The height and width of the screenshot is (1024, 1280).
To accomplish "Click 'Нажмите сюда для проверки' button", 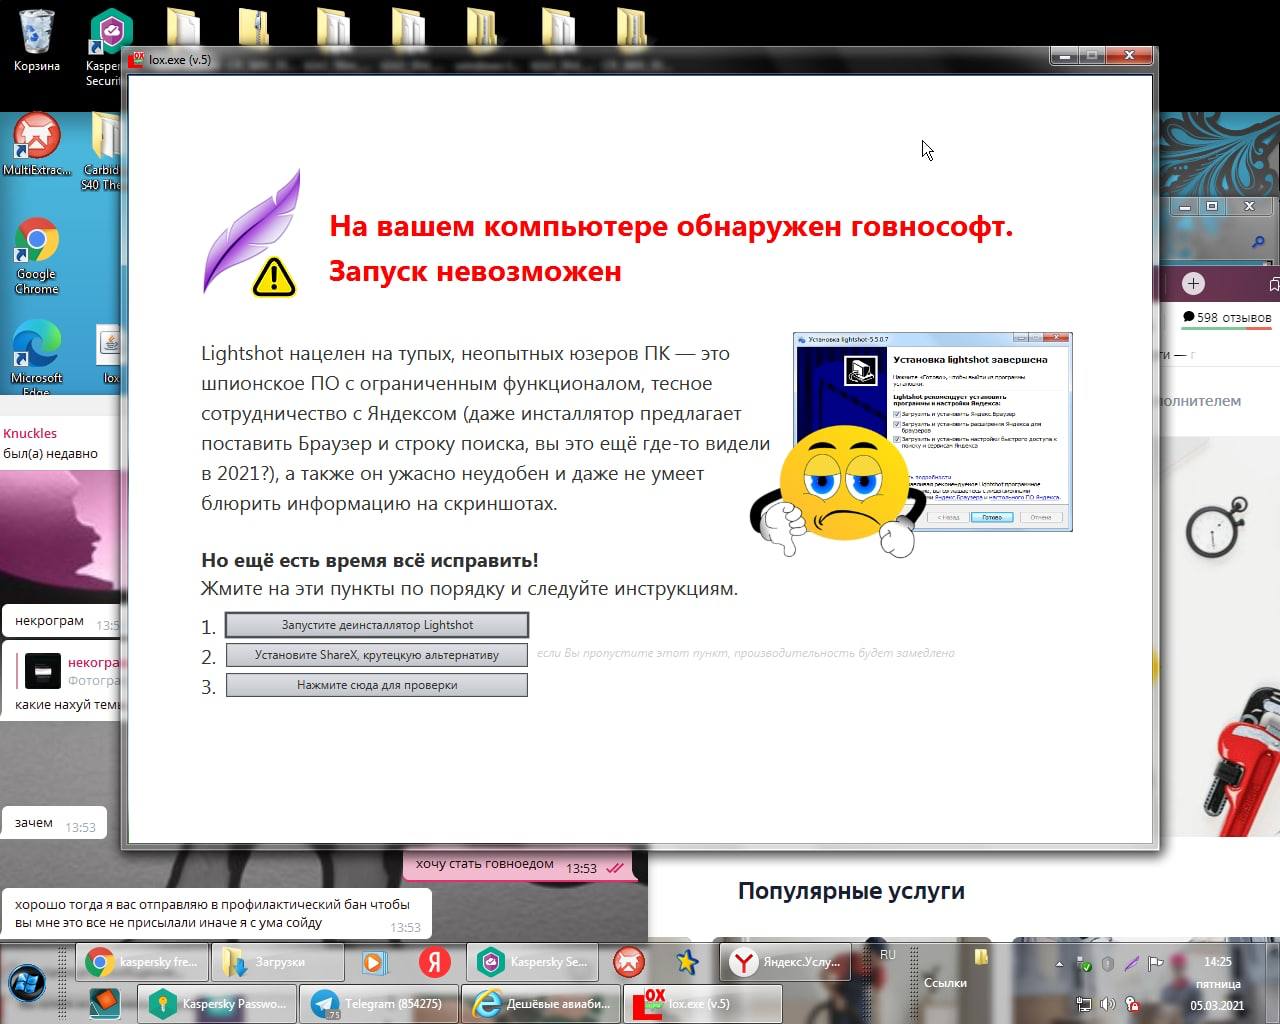I will coord(377,685).
